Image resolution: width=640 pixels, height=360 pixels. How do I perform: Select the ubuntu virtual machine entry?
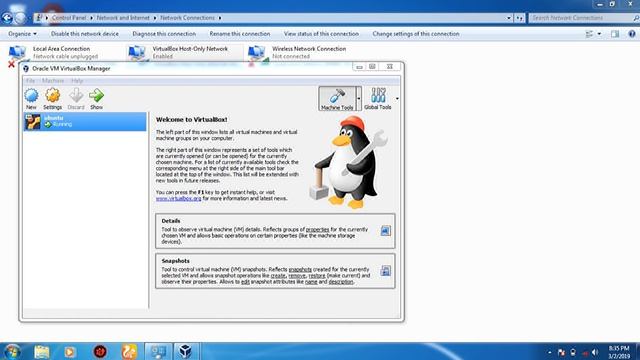[x=85, y=122]
